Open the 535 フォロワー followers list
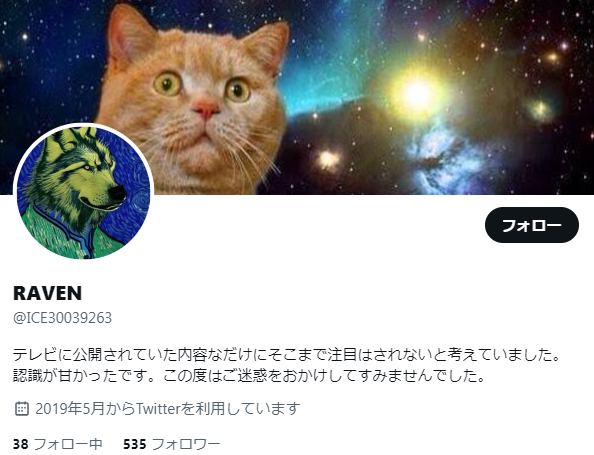Image resolution: width=594 pixels, height=455 pixels. coord(172,444)
